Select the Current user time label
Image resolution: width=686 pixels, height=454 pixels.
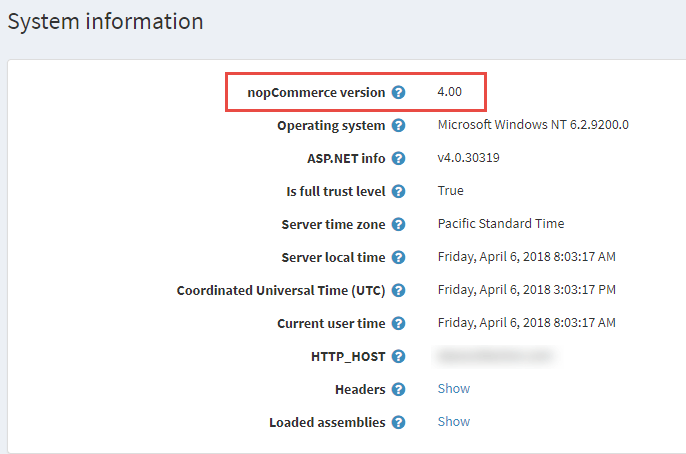(x=331, y=324)
